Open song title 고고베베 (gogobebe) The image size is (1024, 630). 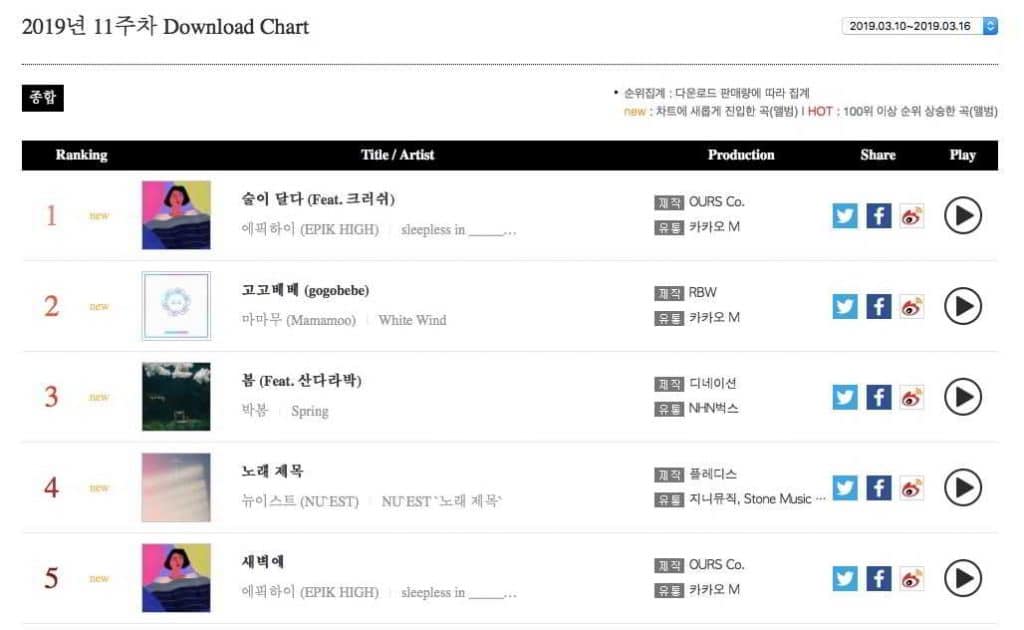tap(305, 290)
